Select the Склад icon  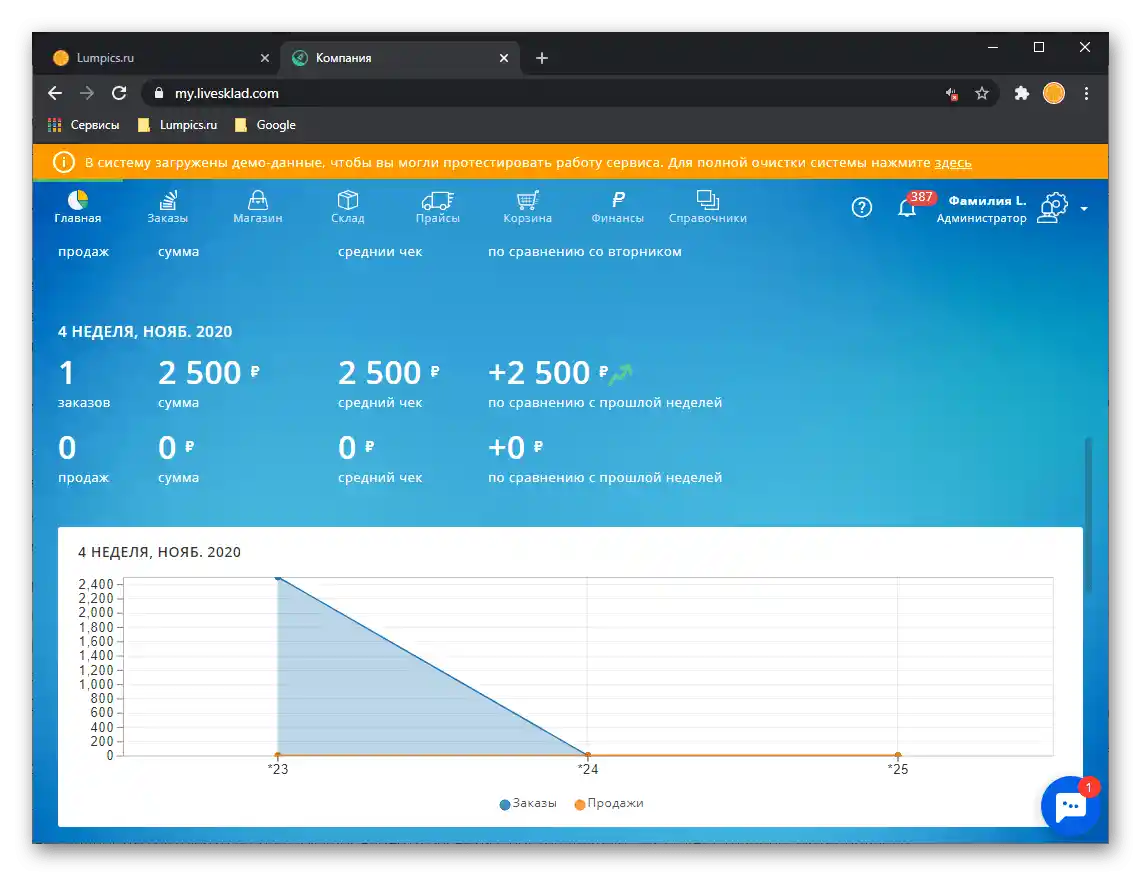tap(347, 200)
